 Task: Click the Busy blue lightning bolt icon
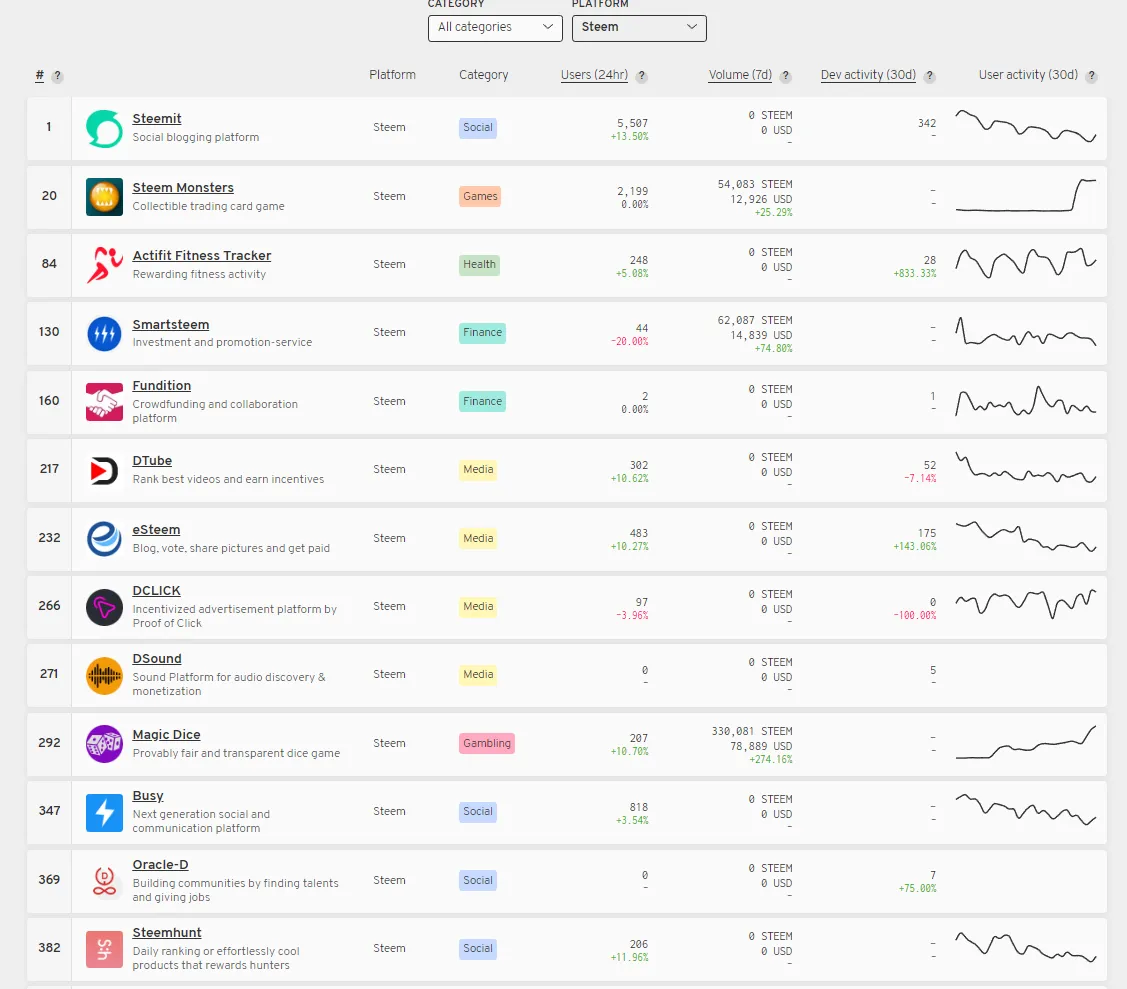[x=104, y=812]
